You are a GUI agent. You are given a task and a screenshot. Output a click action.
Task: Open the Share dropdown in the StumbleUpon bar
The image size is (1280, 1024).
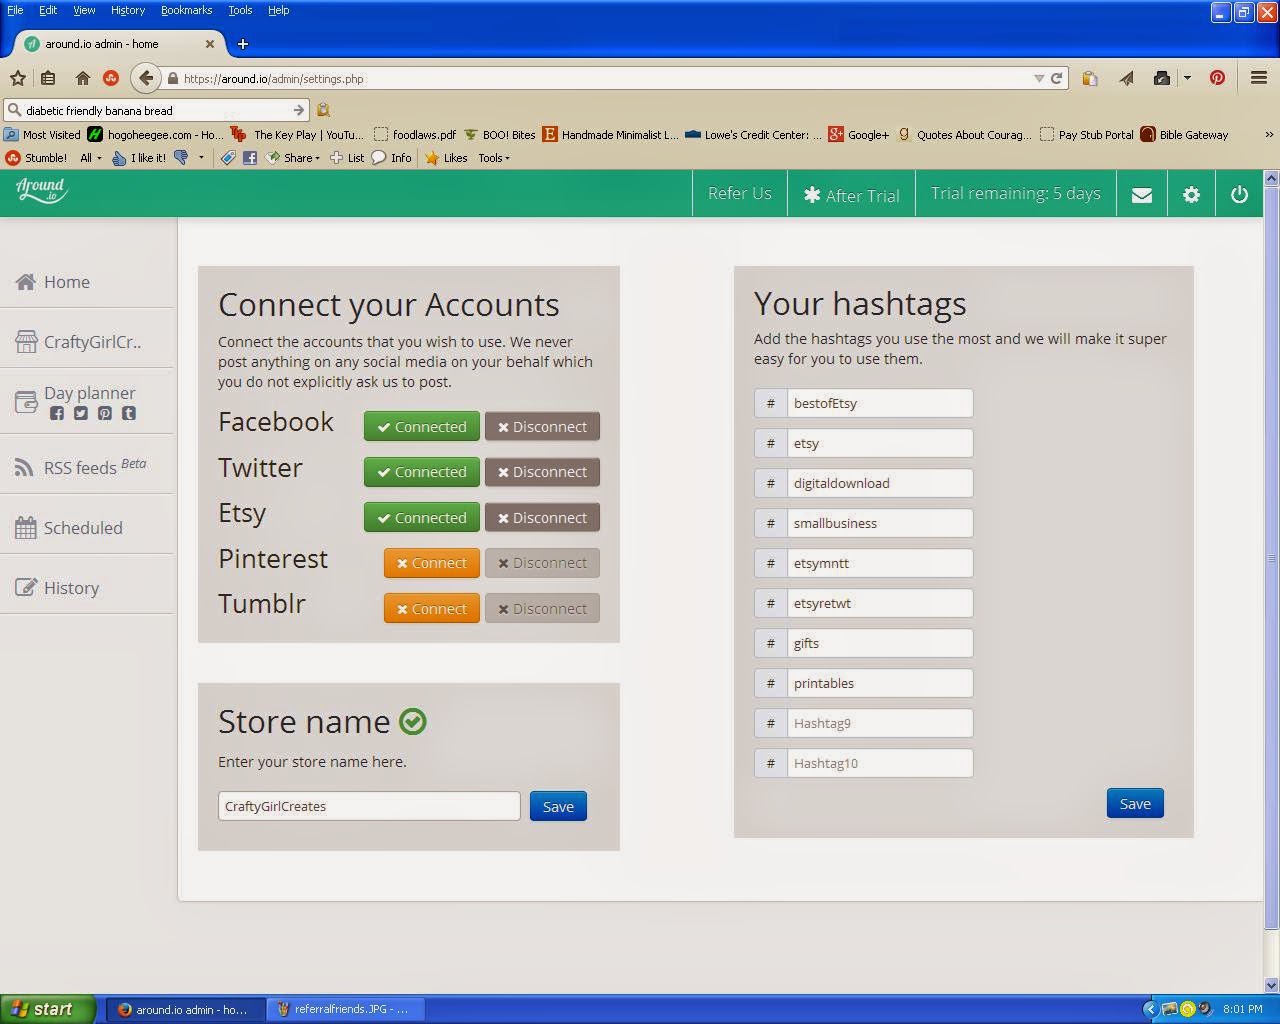coord(294,157)
